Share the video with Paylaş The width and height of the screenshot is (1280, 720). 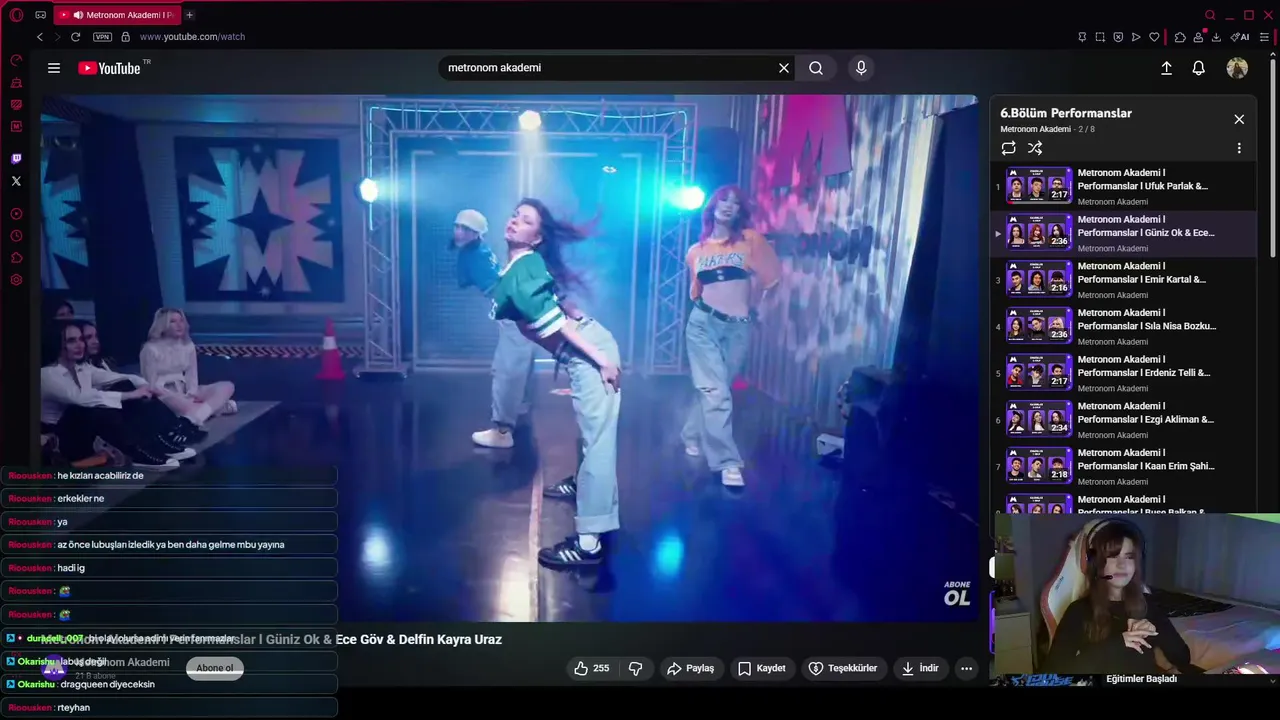coord(690,668)
